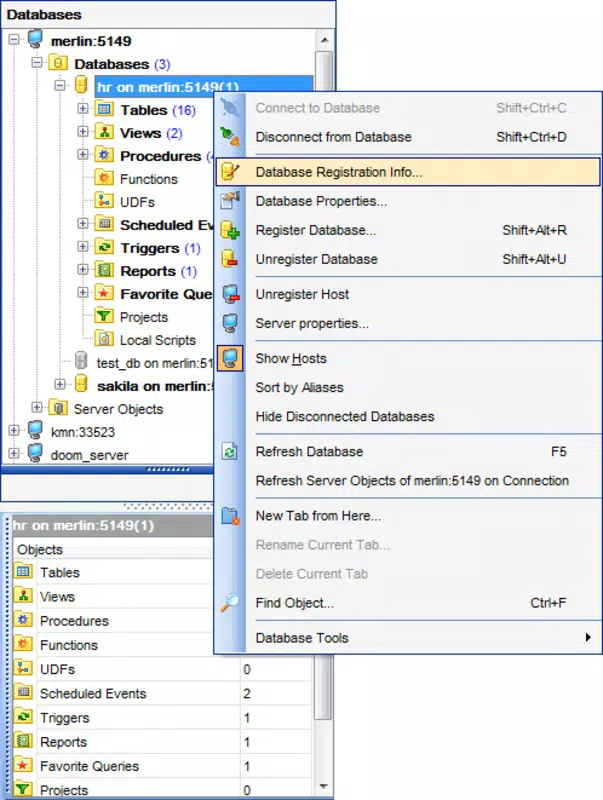Click the Disconnect from Database plug icon
This screenshot has width=603, height=800.
[x=230, y=137]
